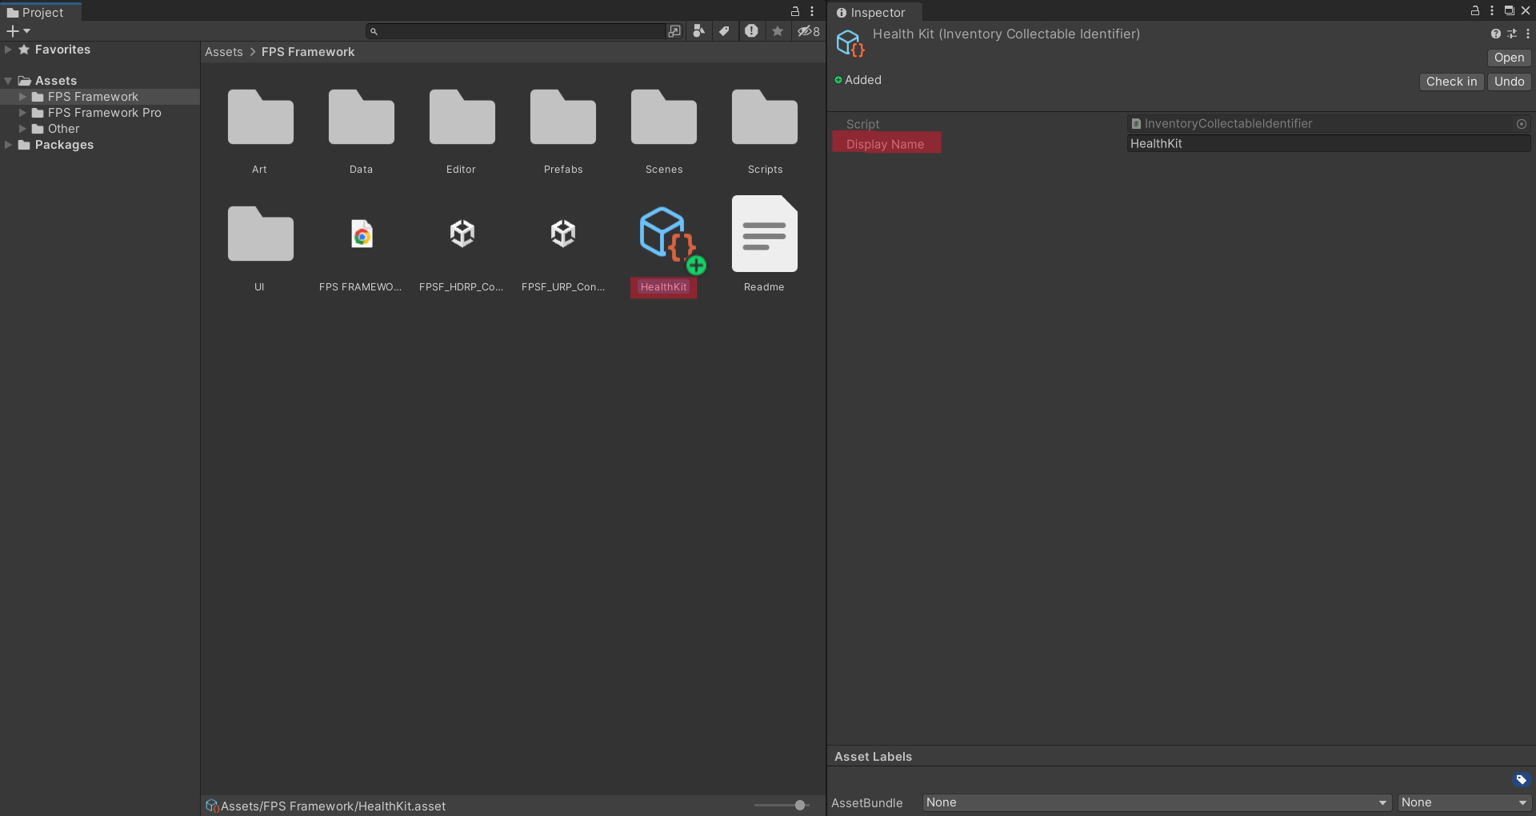
Task: Click the project search field
Action: click(x=515, y=31)
